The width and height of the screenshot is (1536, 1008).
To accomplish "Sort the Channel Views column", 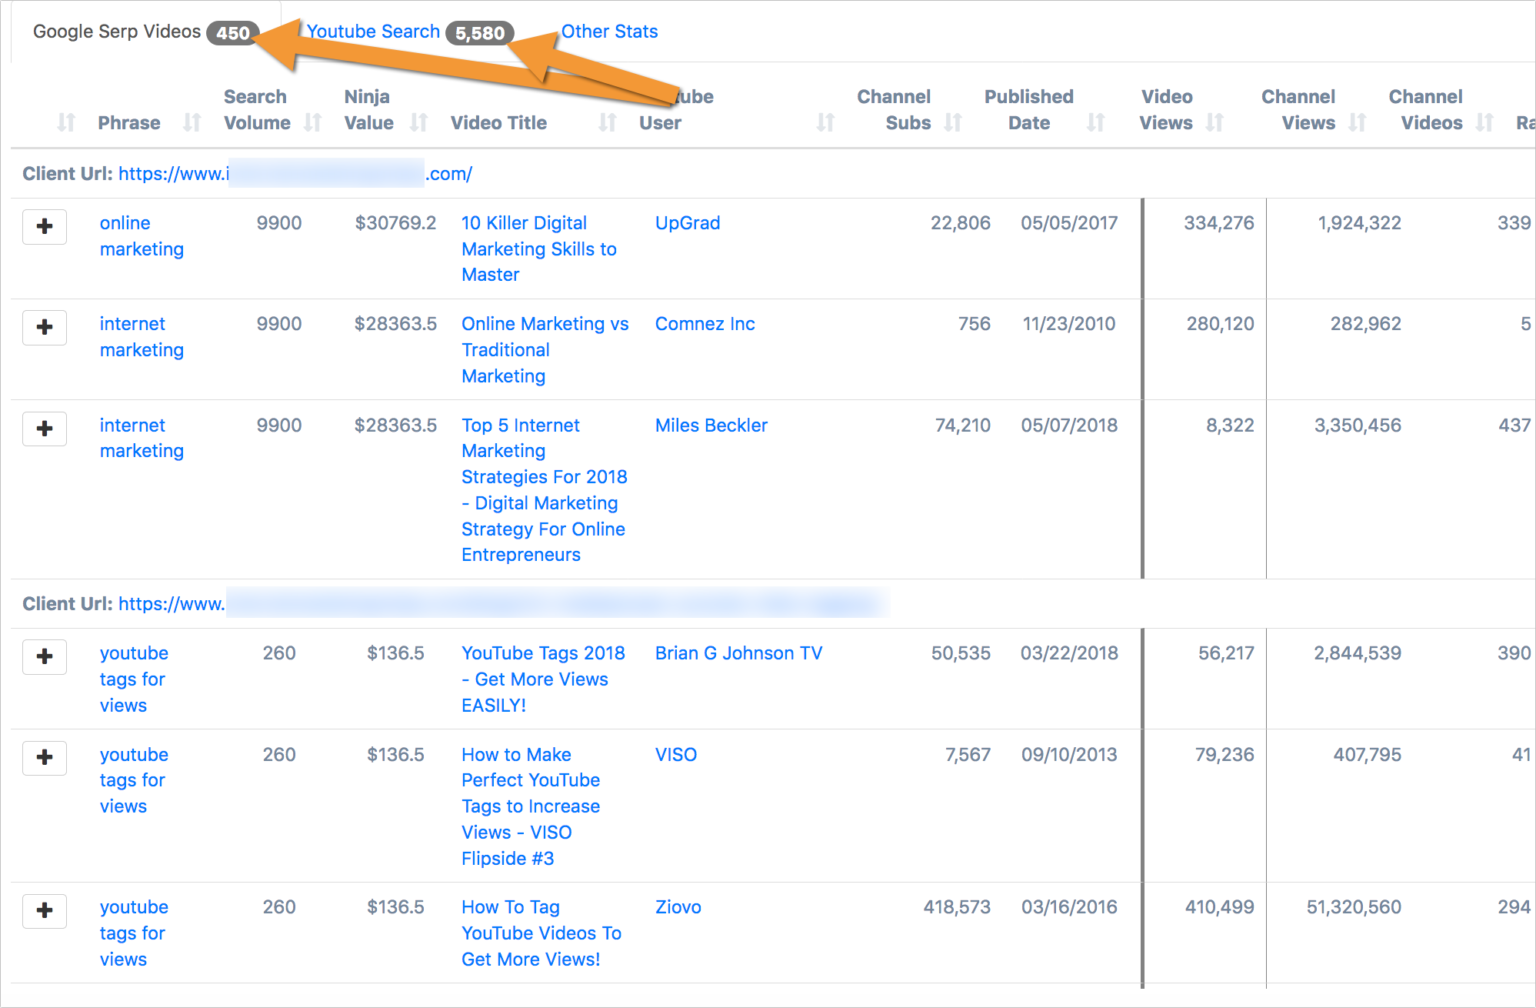I will [1358, 123].
